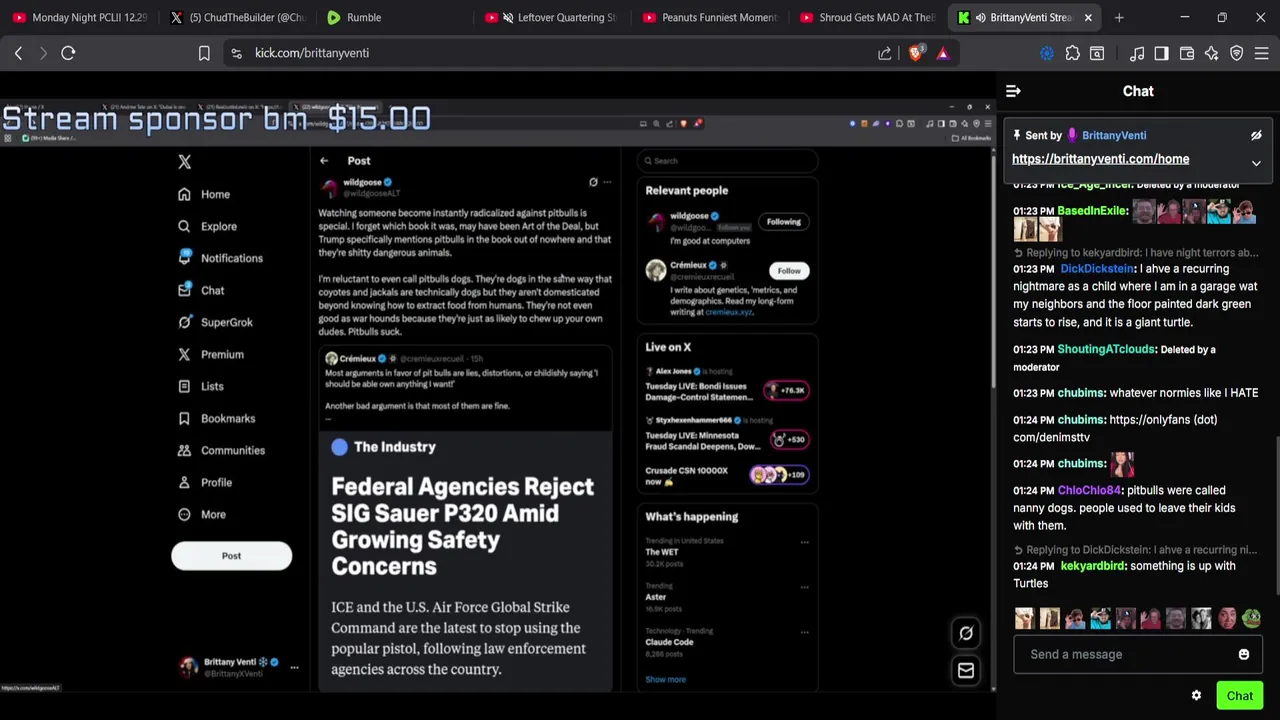The height and width of the screenshot is (720, 1280).
Task: Open three-dot options on wildgoose's post
Action: (x=607, y=182)
